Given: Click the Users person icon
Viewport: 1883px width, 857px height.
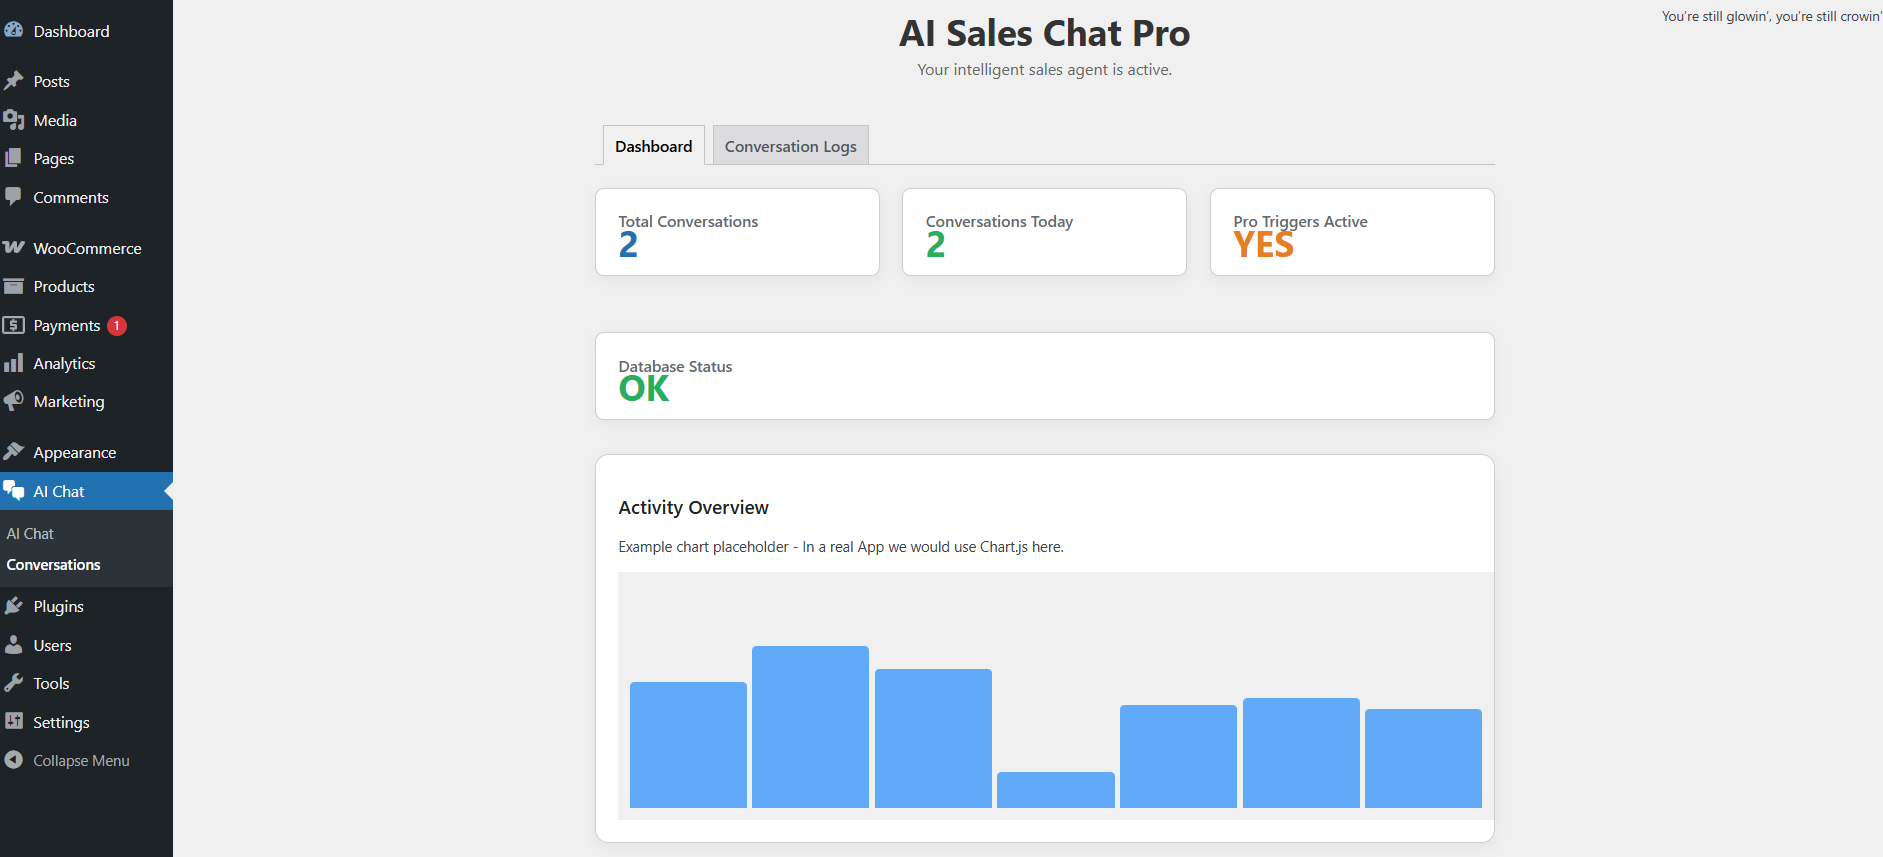Looking at the screenshot, I should pyautogui.click(x=14, y=645).
